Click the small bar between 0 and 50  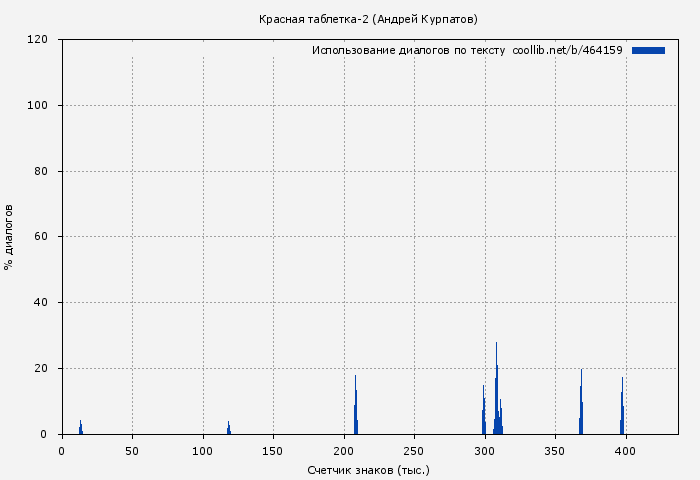click(81, 428)
